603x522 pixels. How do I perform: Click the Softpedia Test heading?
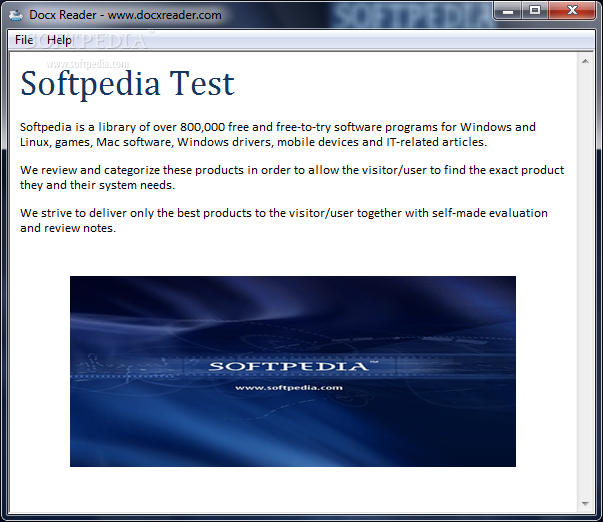point(127,84)
